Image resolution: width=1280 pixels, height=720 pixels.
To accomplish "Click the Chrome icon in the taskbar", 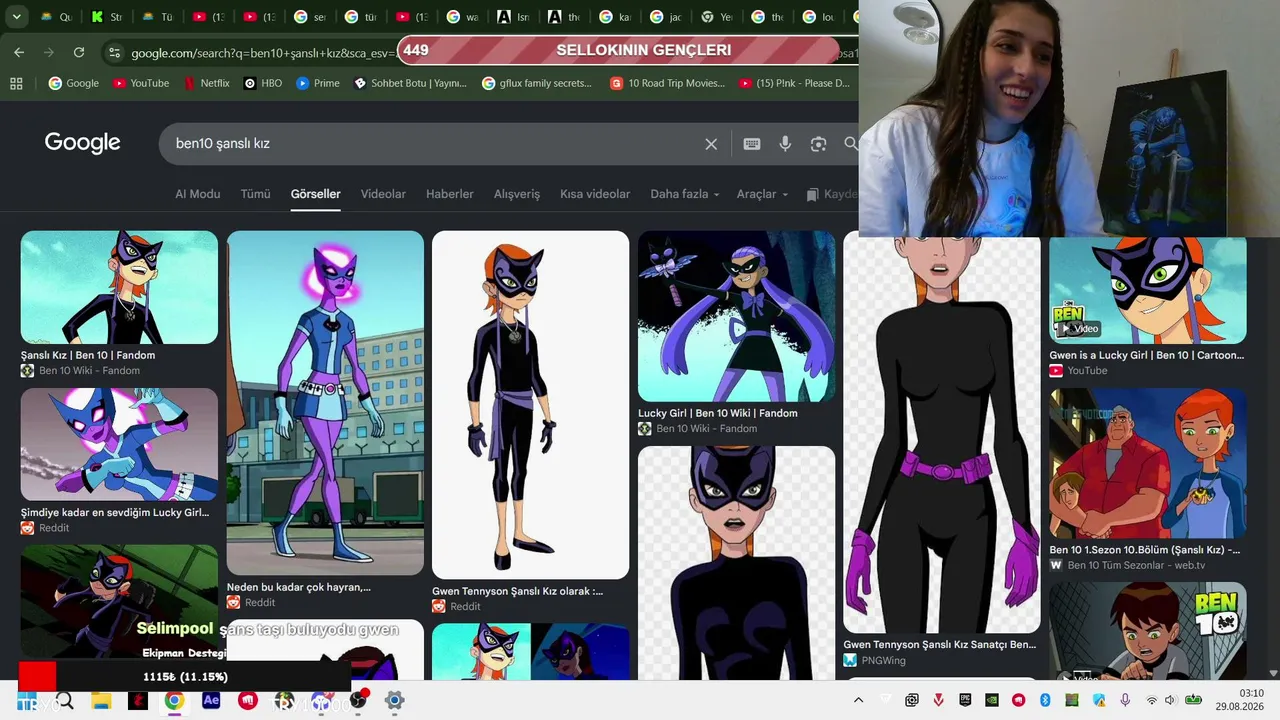I will coord(174,701).
